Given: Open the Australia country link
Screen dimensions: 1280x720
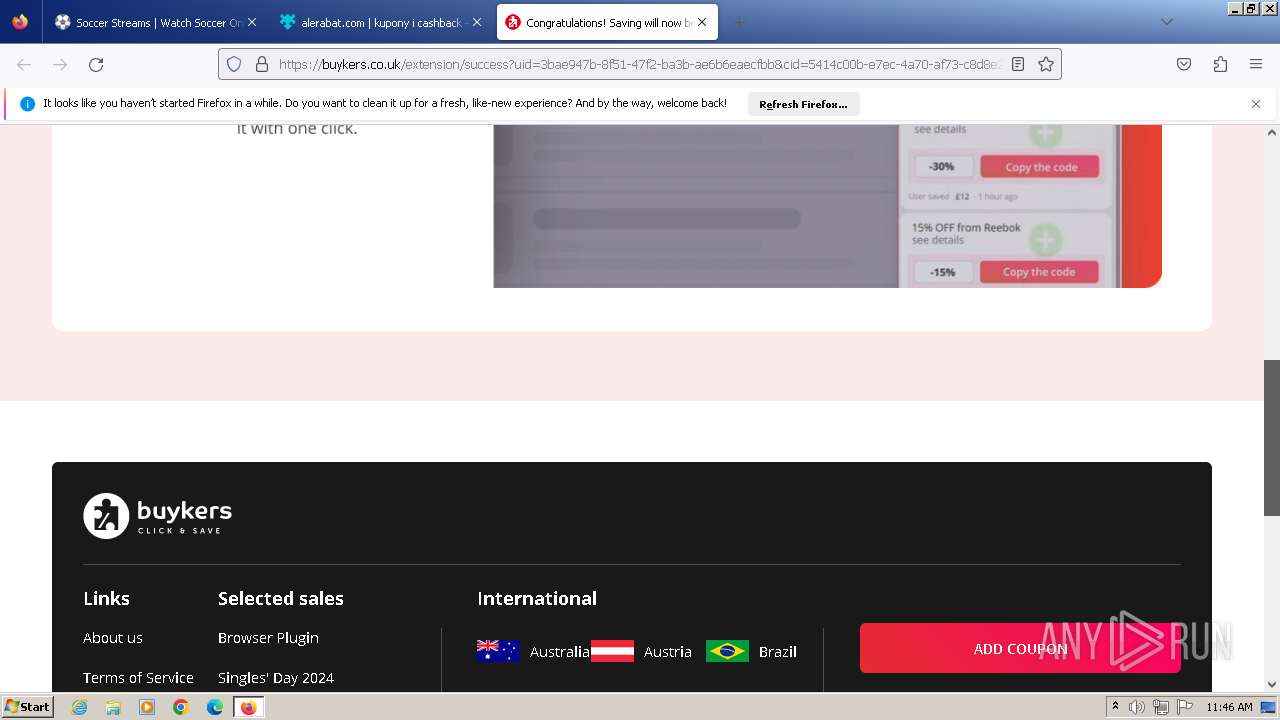Looking at the screenshot, I should coord(559,652).
